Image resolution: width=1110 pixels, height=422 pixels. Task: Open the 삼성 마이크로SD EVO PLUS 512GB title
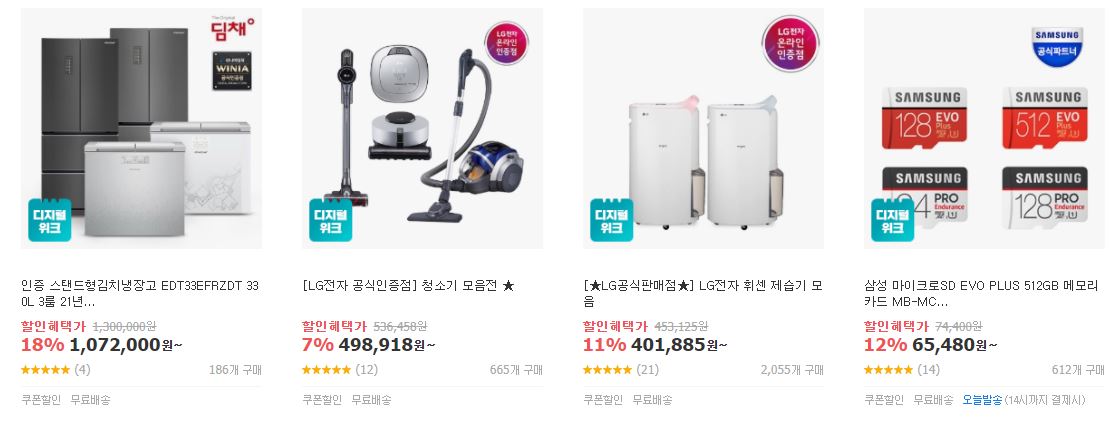(981, 294)
